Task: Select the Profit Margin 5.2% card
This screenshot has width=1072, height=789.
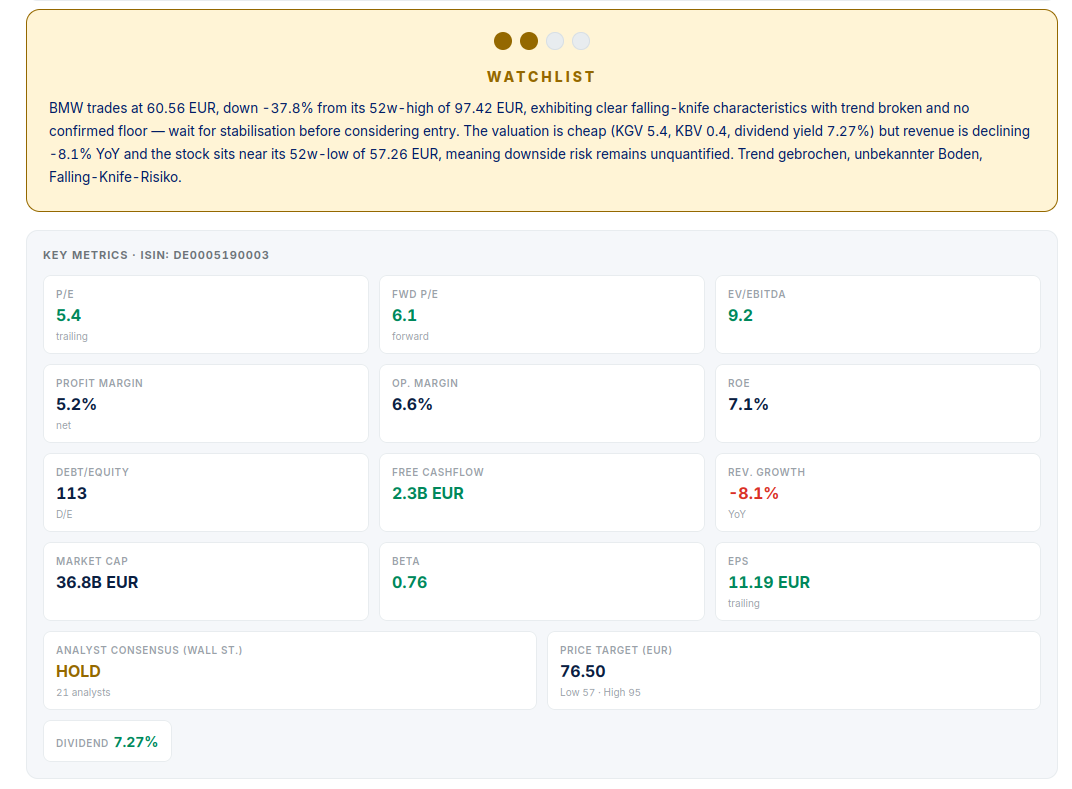Action: 206,403
